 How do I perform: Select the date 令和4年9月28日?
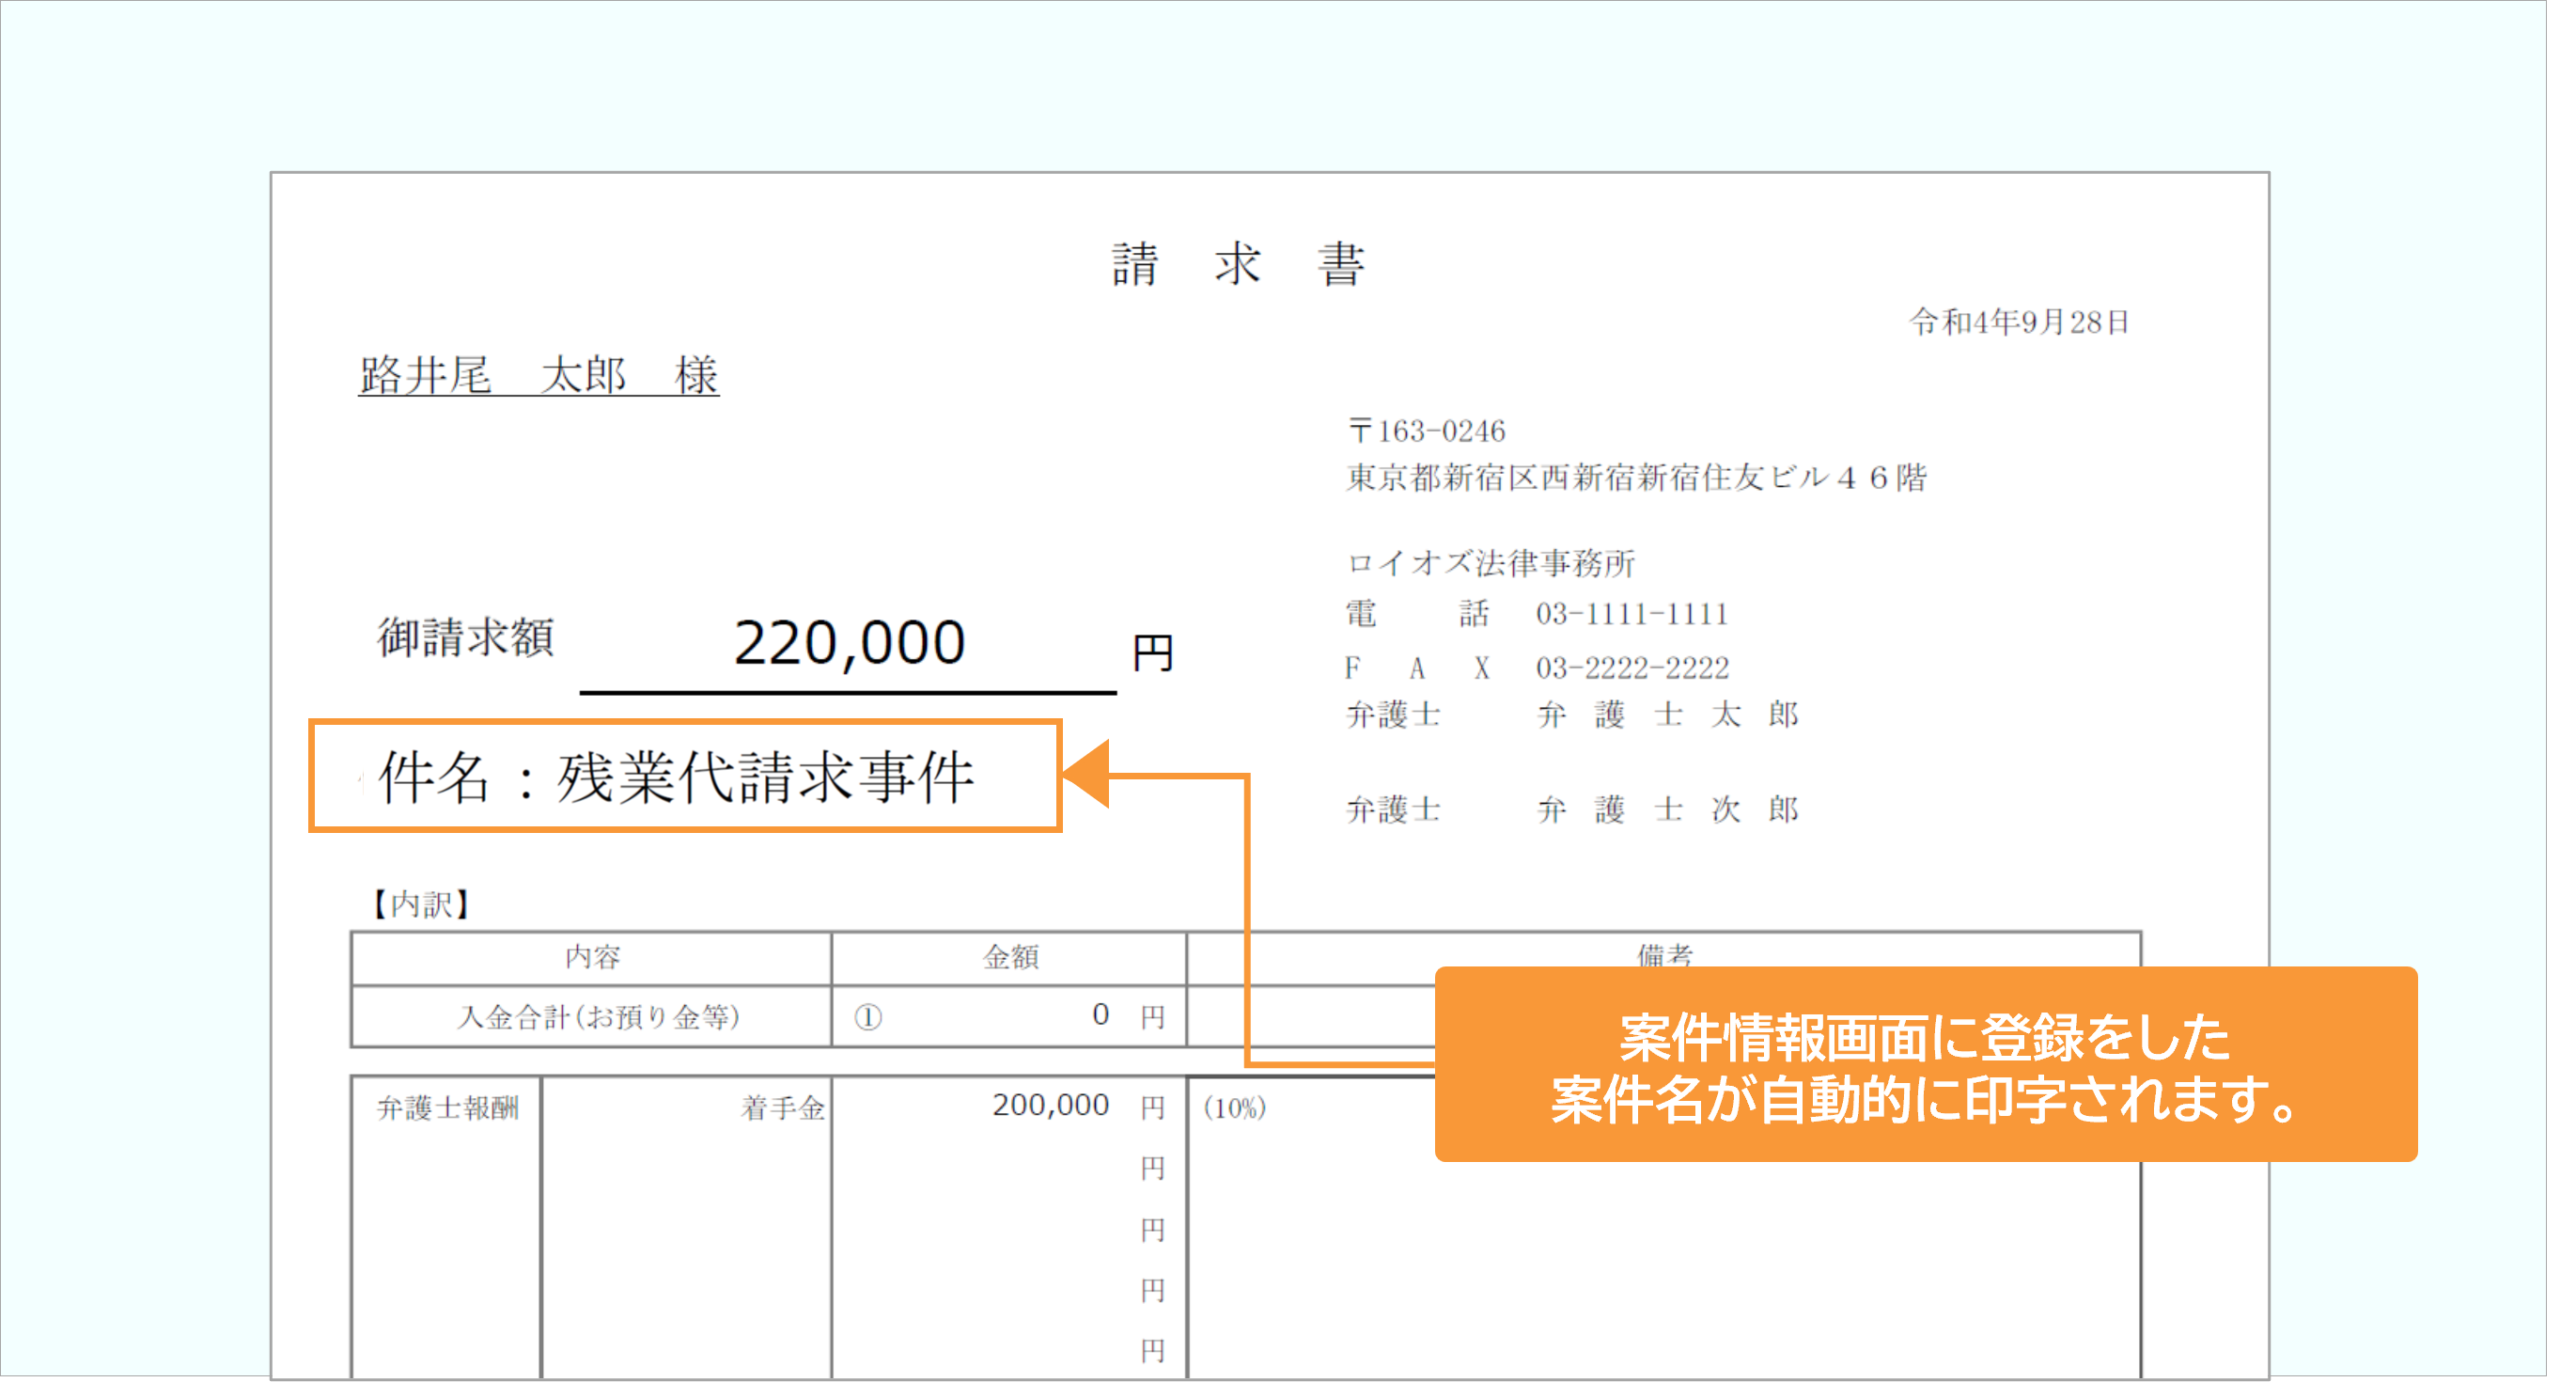2019,322
